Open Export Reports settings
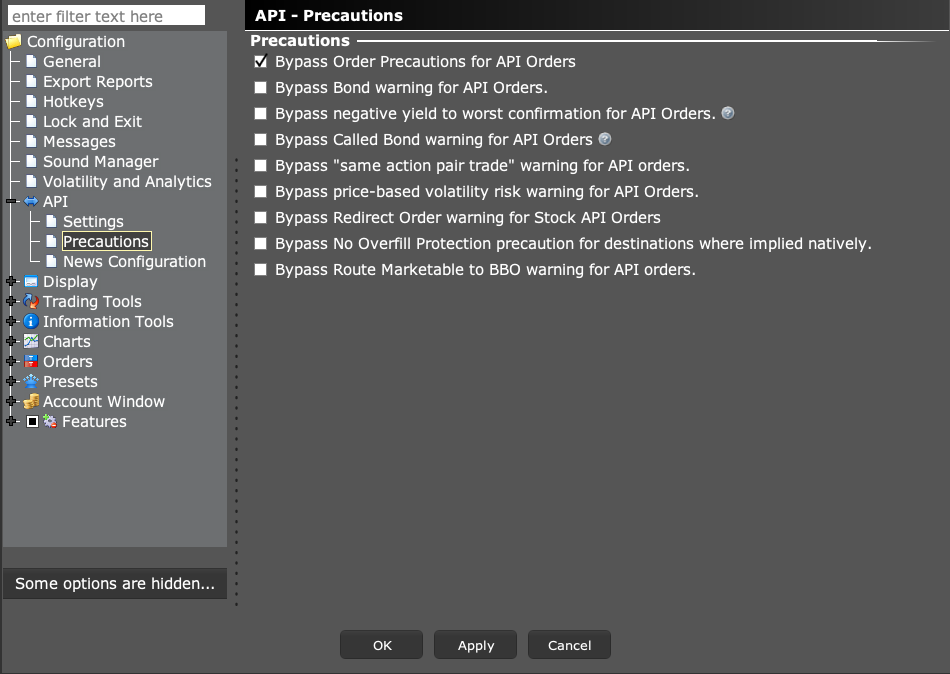Viewport: 950px width, 674px height. tap(98, 81)
